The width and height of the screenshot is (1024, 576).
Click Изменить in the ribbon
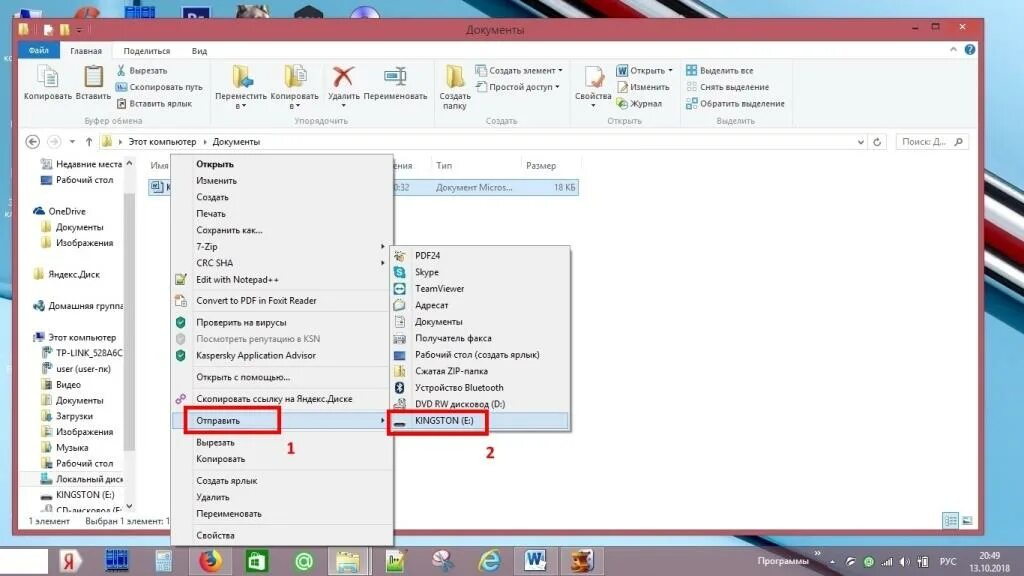pyautogui.click(x=644, y=87)
